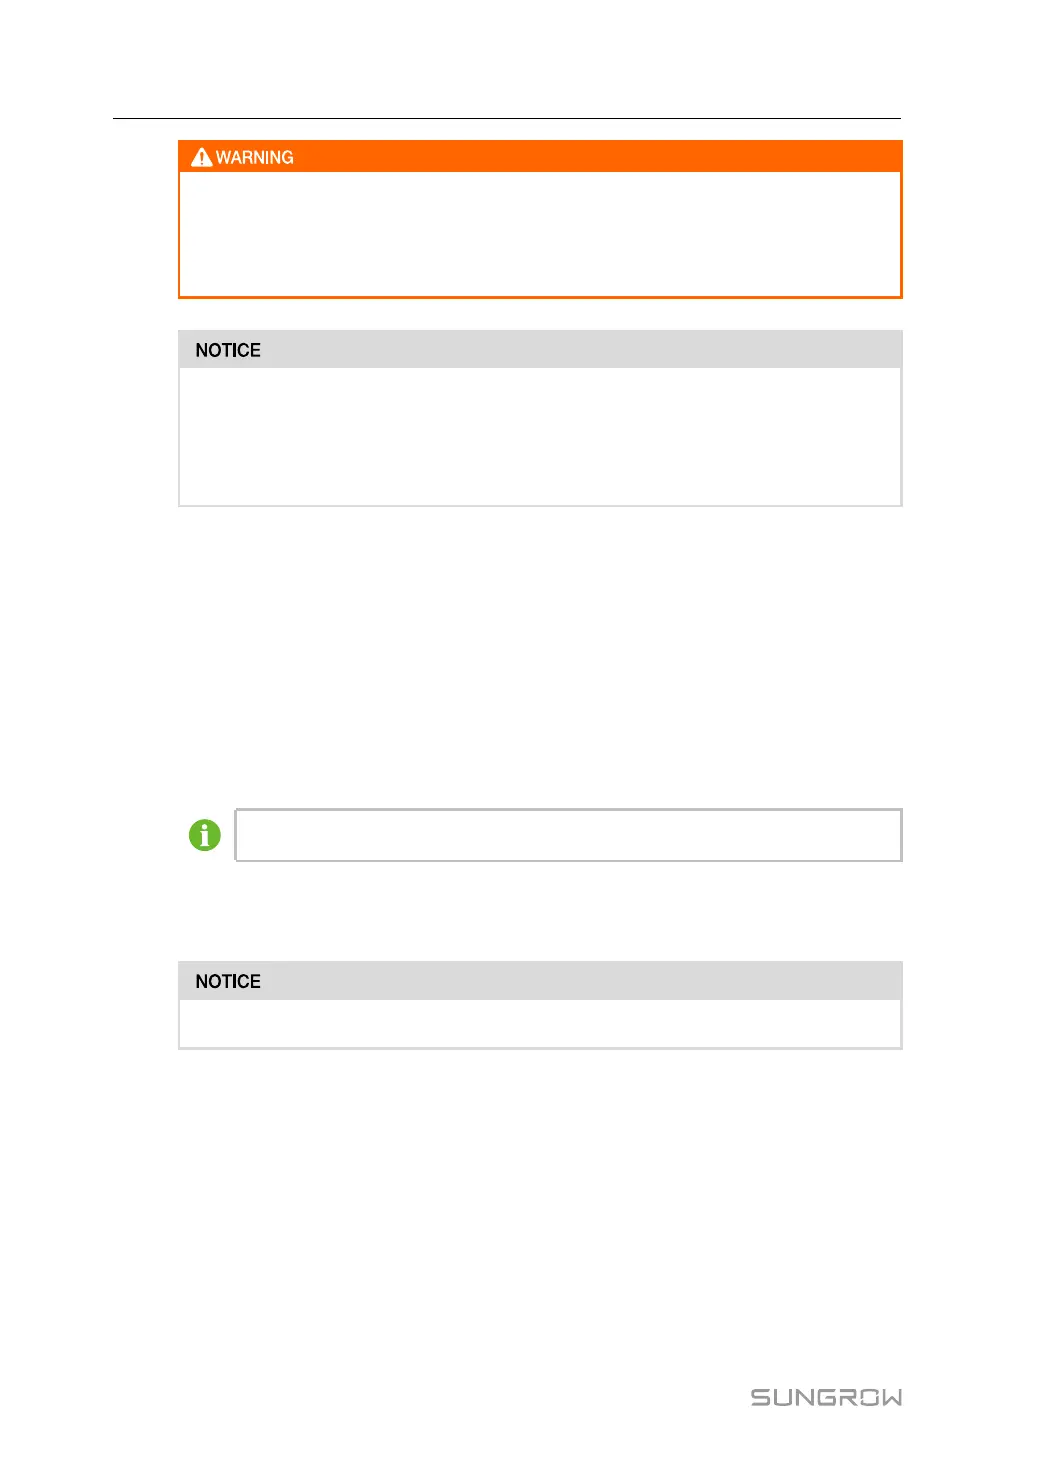Click the green information circle icon
This screenshot has width=1043, height=1474.
tap(205, 835)
